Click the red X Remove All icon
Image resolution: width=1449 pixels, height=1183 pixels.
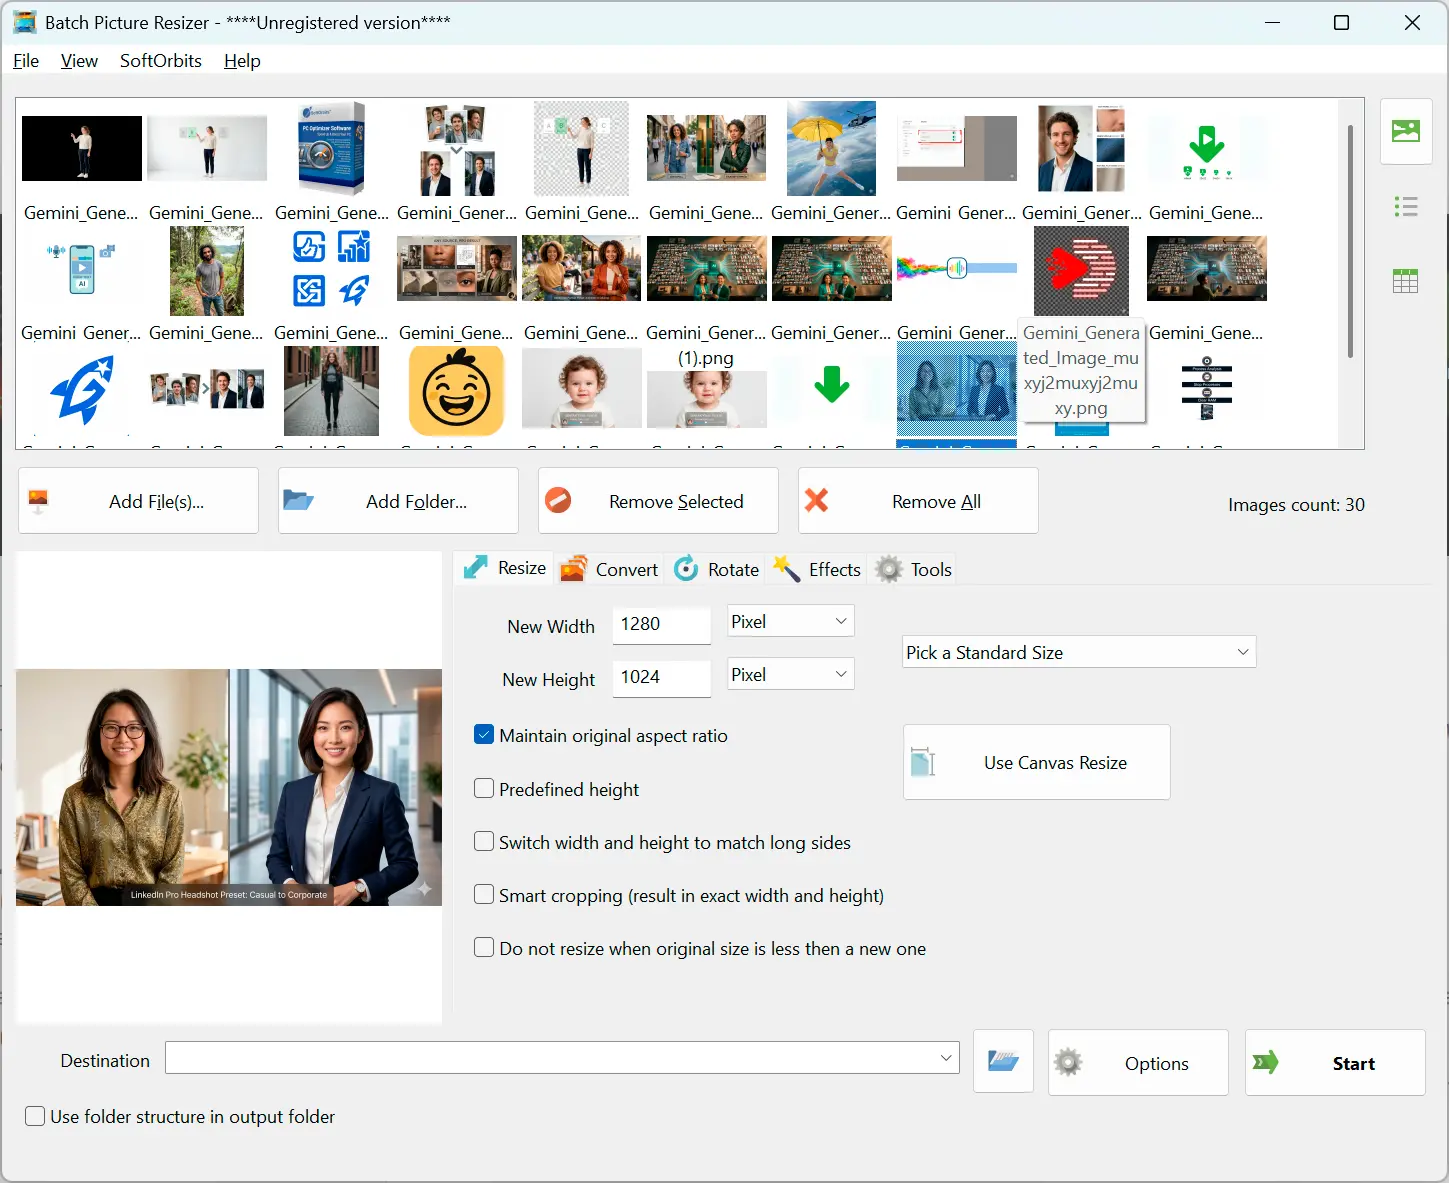click(816, 500)
